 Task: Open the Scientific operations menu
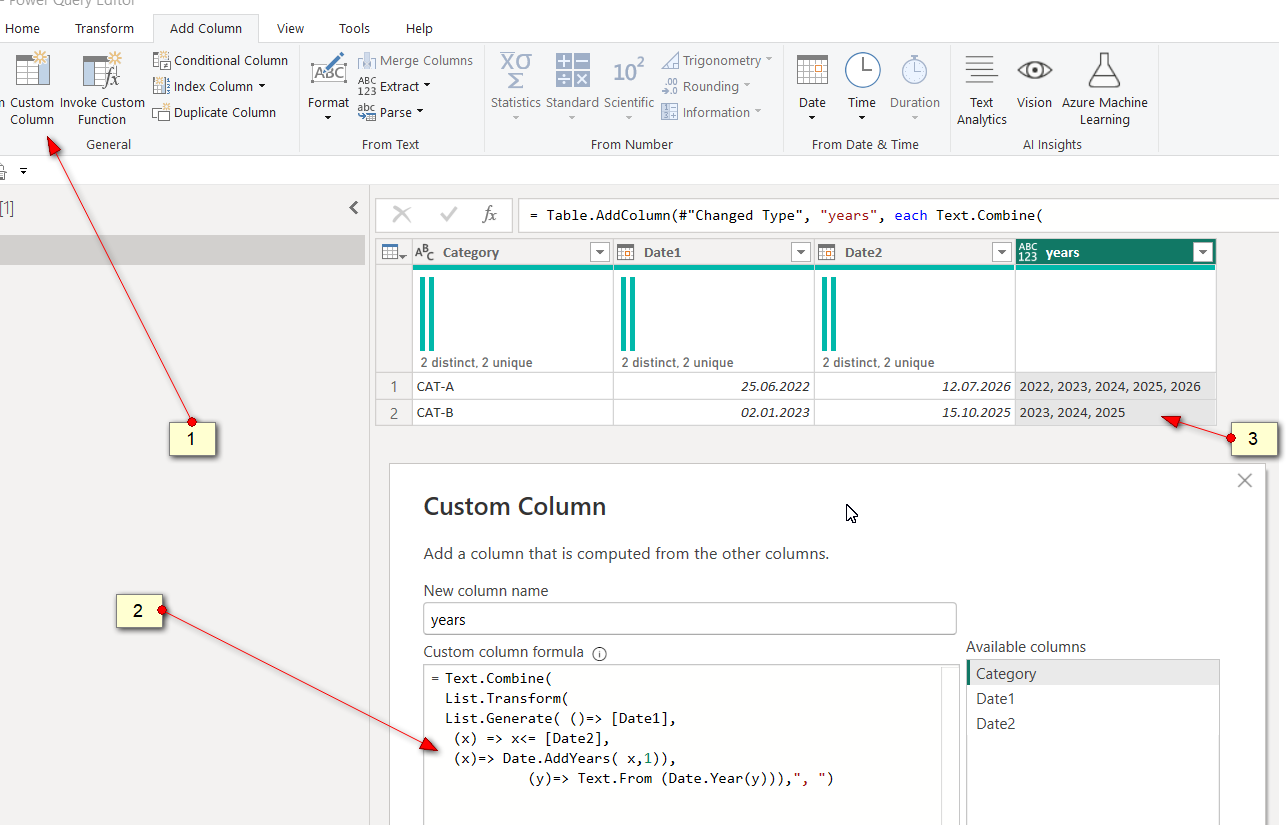629,88
